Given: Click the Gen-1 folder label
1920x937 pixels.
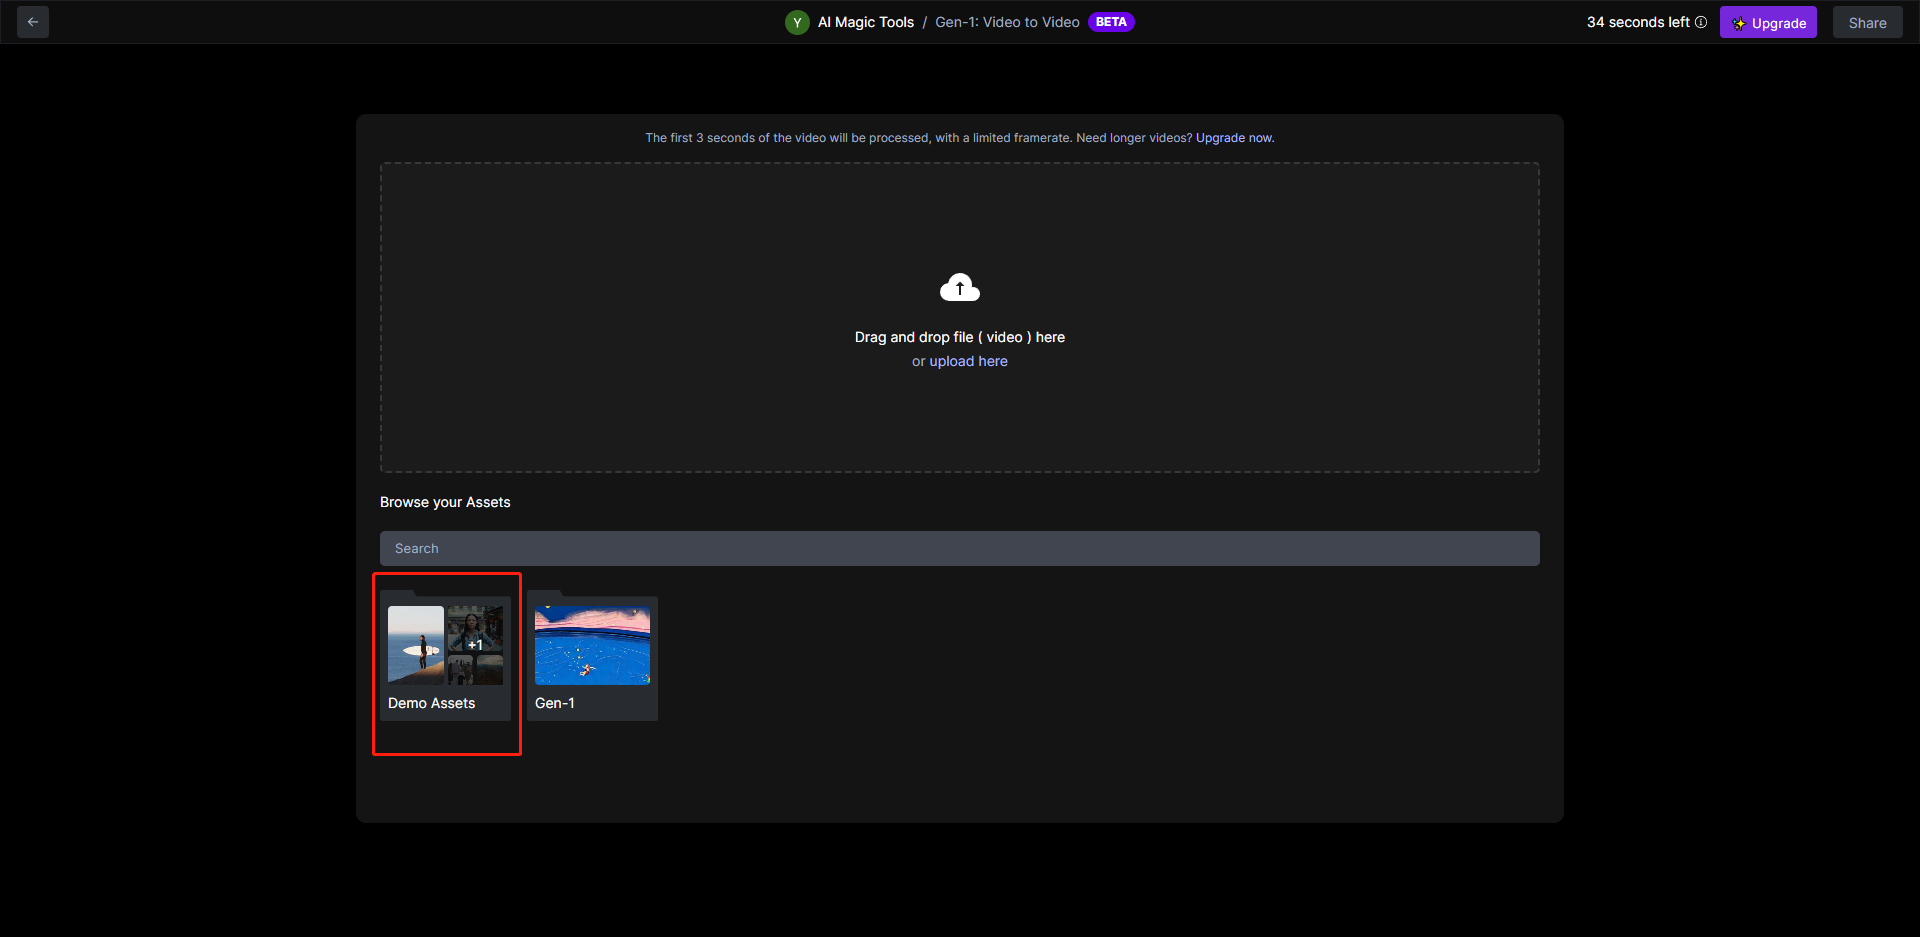Looking at the screenshot, I should coord(555,703).
